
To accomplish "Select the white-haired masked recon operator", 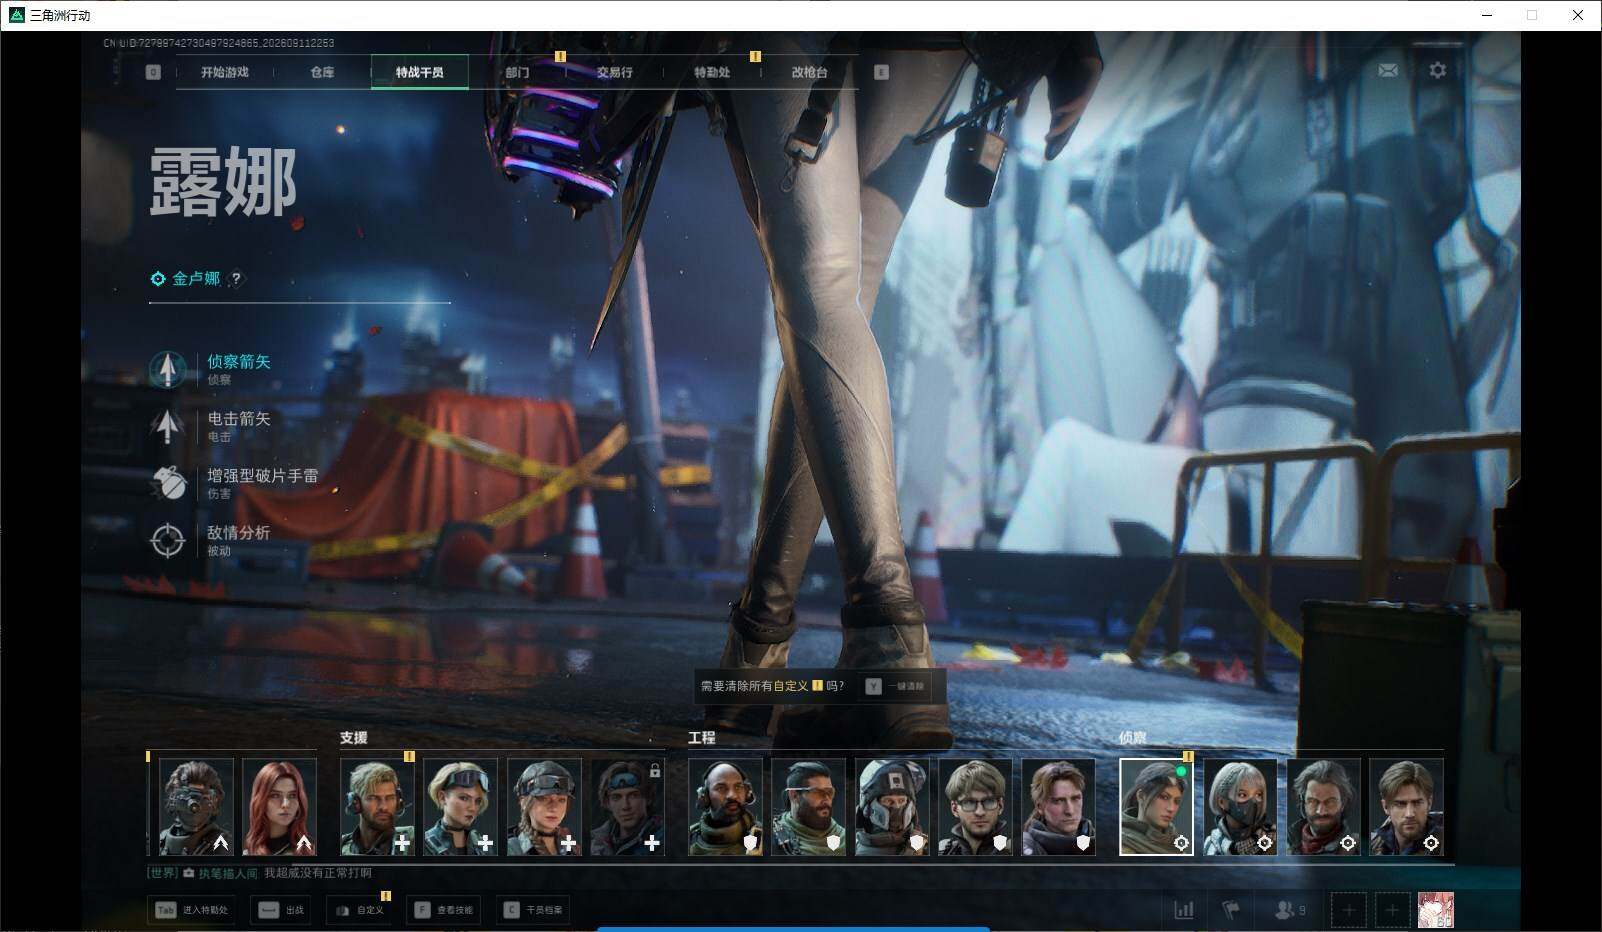I will point(1239,806).
